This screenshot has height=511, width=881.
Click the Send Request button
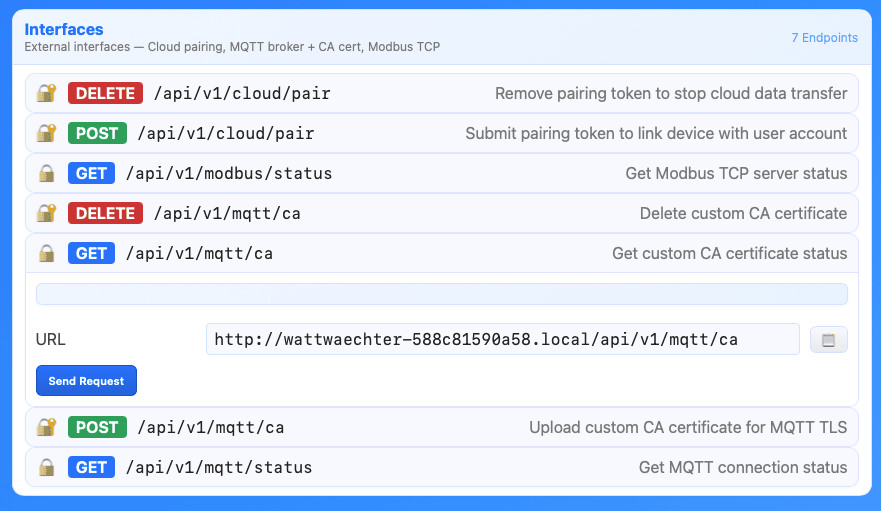click(87, 381)
